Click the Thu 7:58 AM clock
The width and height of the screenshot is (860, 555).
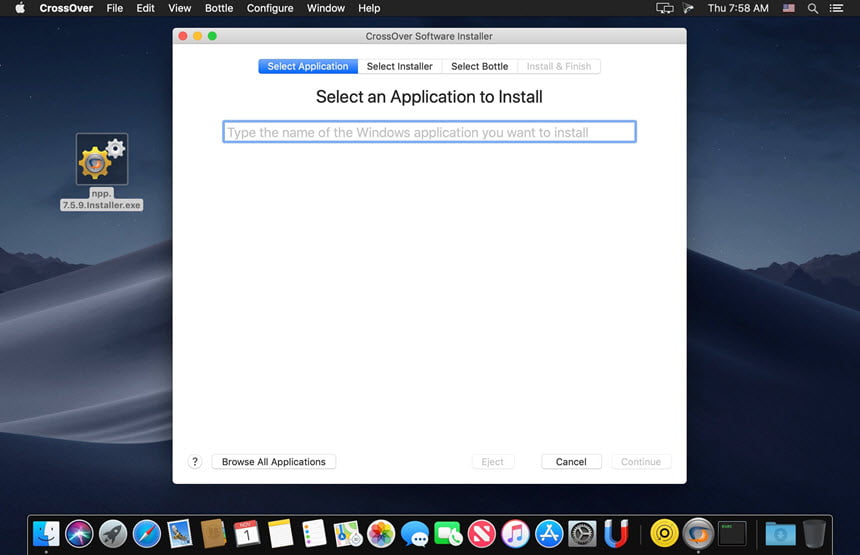pyautogui.click(x=738, y=8)
